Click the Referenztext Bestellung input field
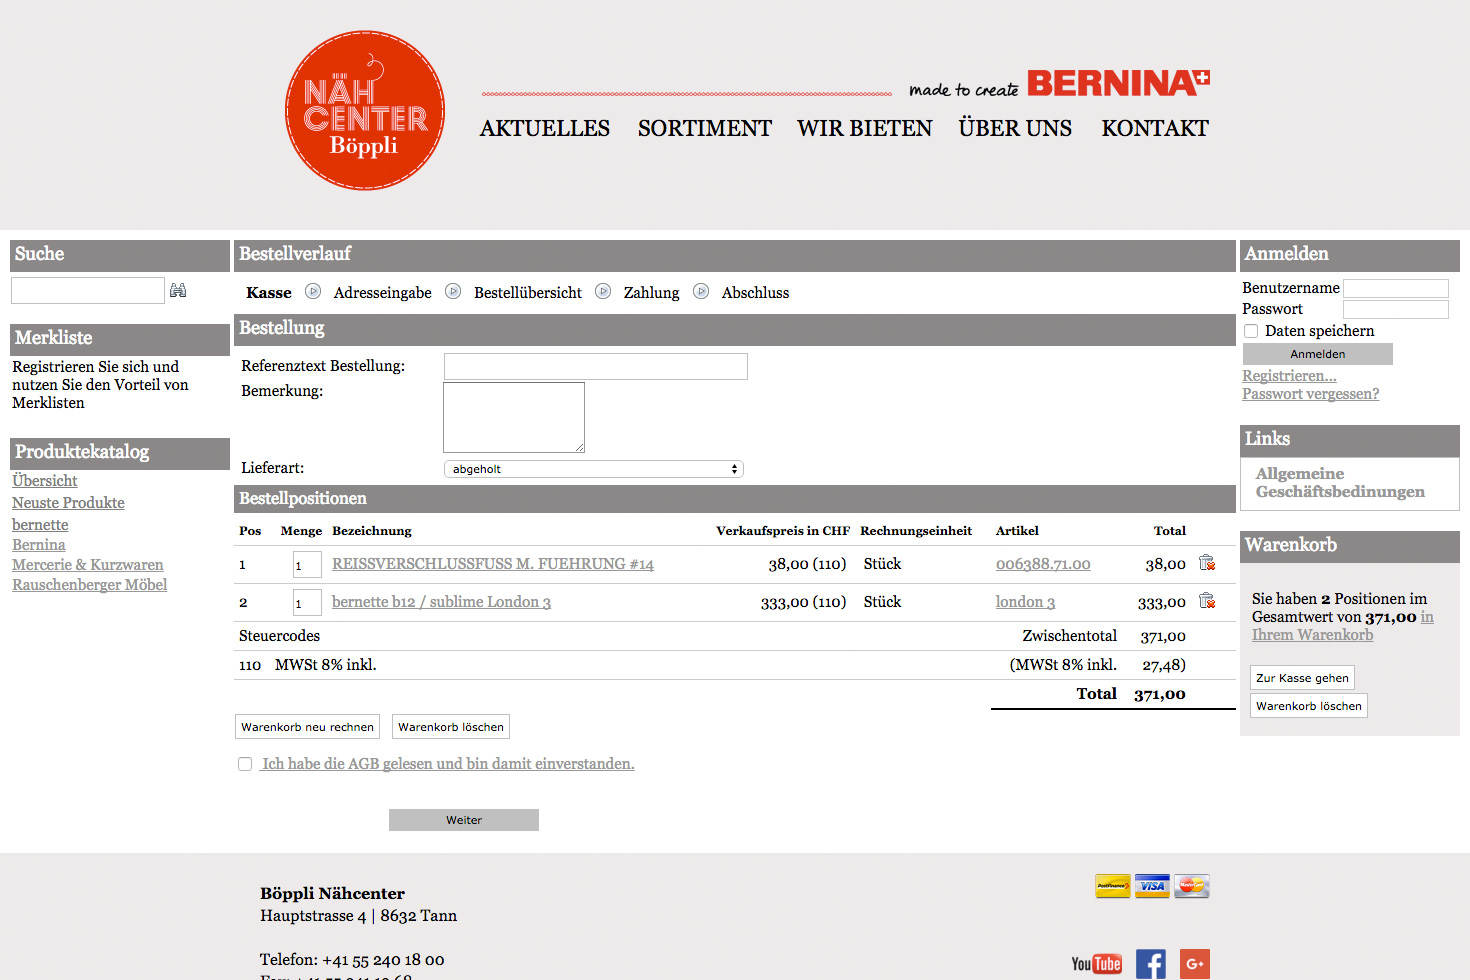1470x980 pixels. [x=595, y=366]
